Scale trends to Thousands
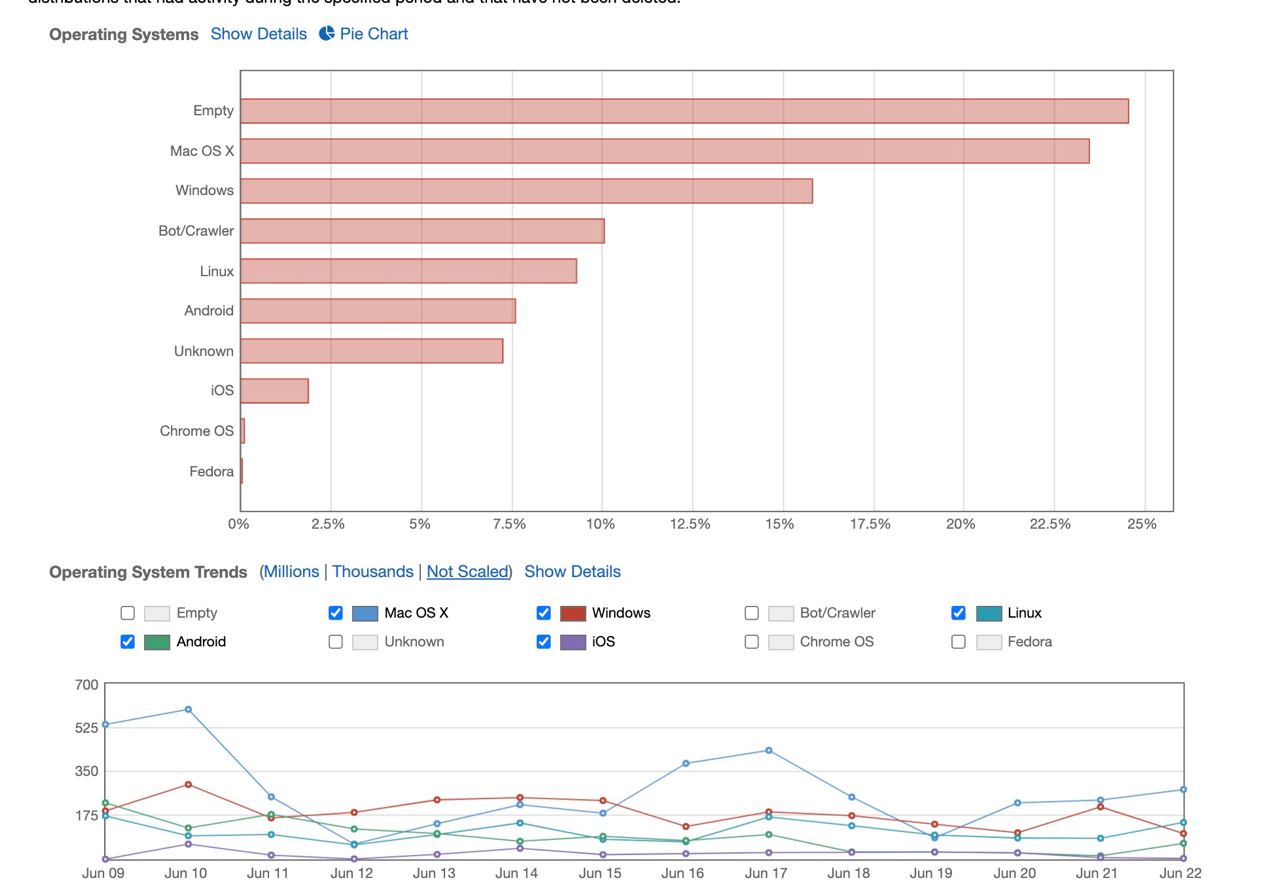Image resolution: width=1280 pixels, height=886 pixels. 373,572
